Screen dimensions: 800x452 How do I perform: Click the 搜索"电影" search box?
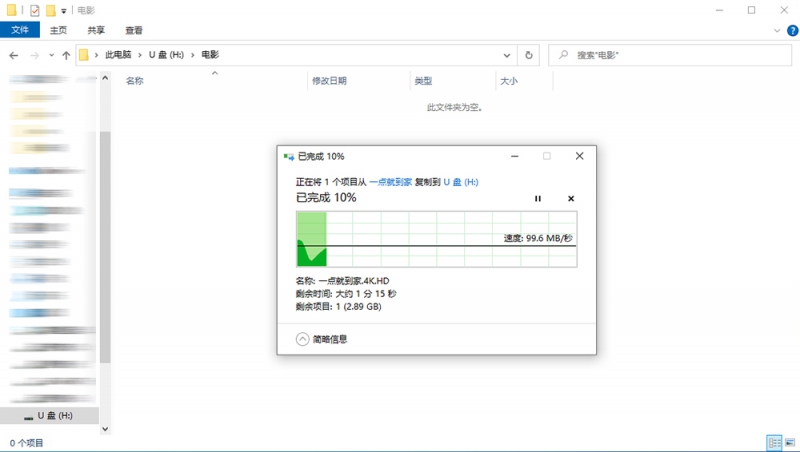click(x=670, y=55)
